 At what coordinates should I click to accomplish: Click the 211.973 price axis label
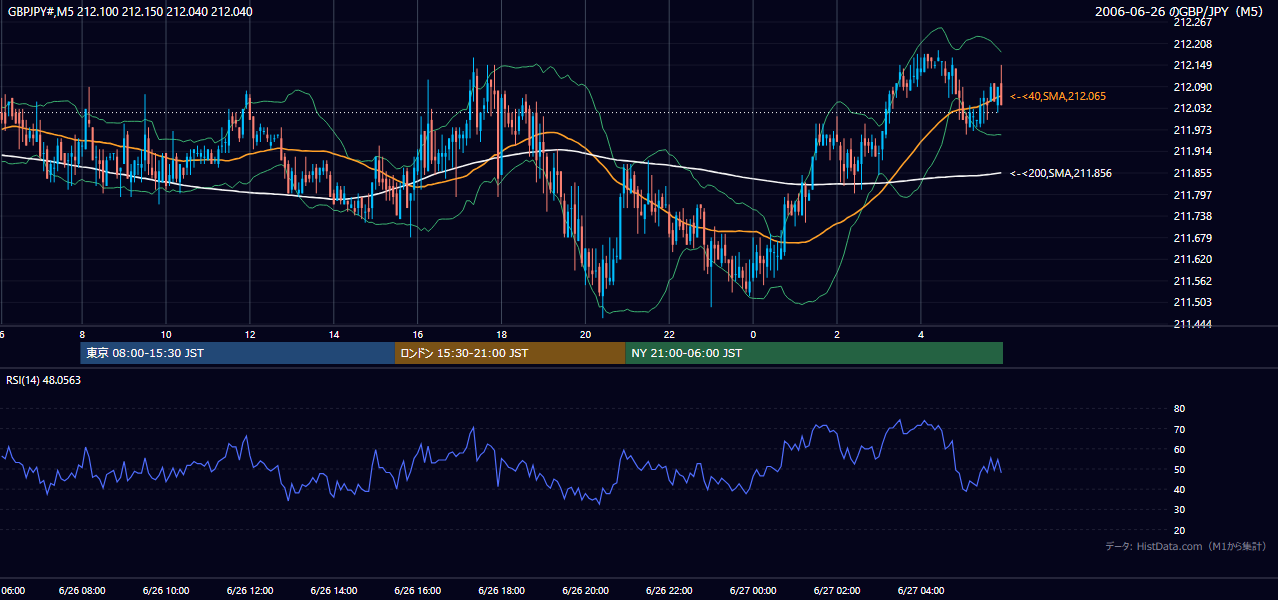[x=1191, y=130]
